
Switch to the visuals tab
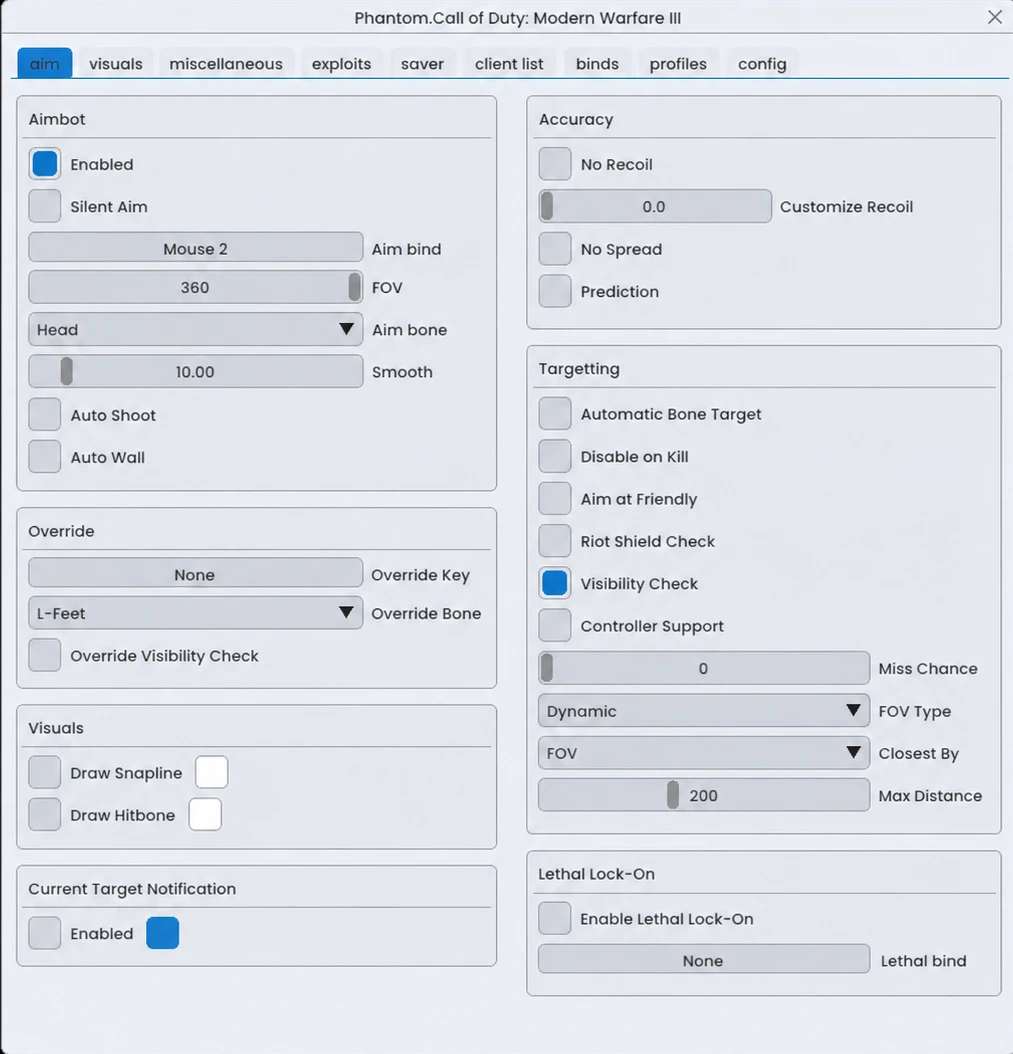coord(116,64)
